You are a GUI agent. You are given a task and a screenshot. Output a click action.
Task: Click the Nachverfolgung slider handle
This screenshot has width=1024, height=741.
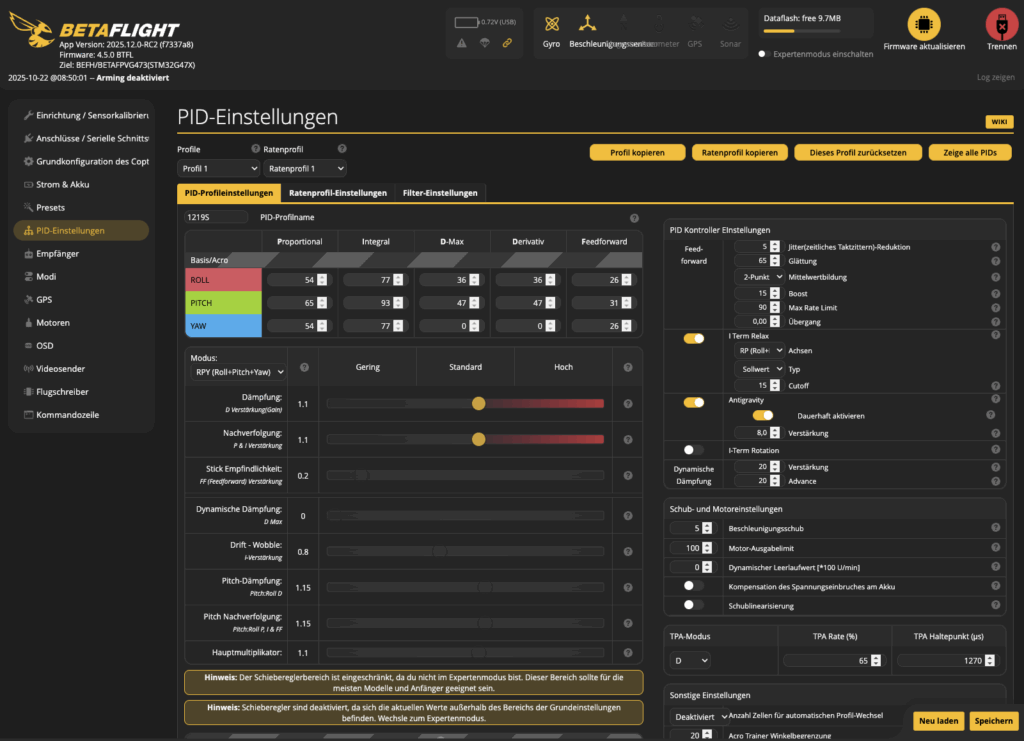click(479, 439)
